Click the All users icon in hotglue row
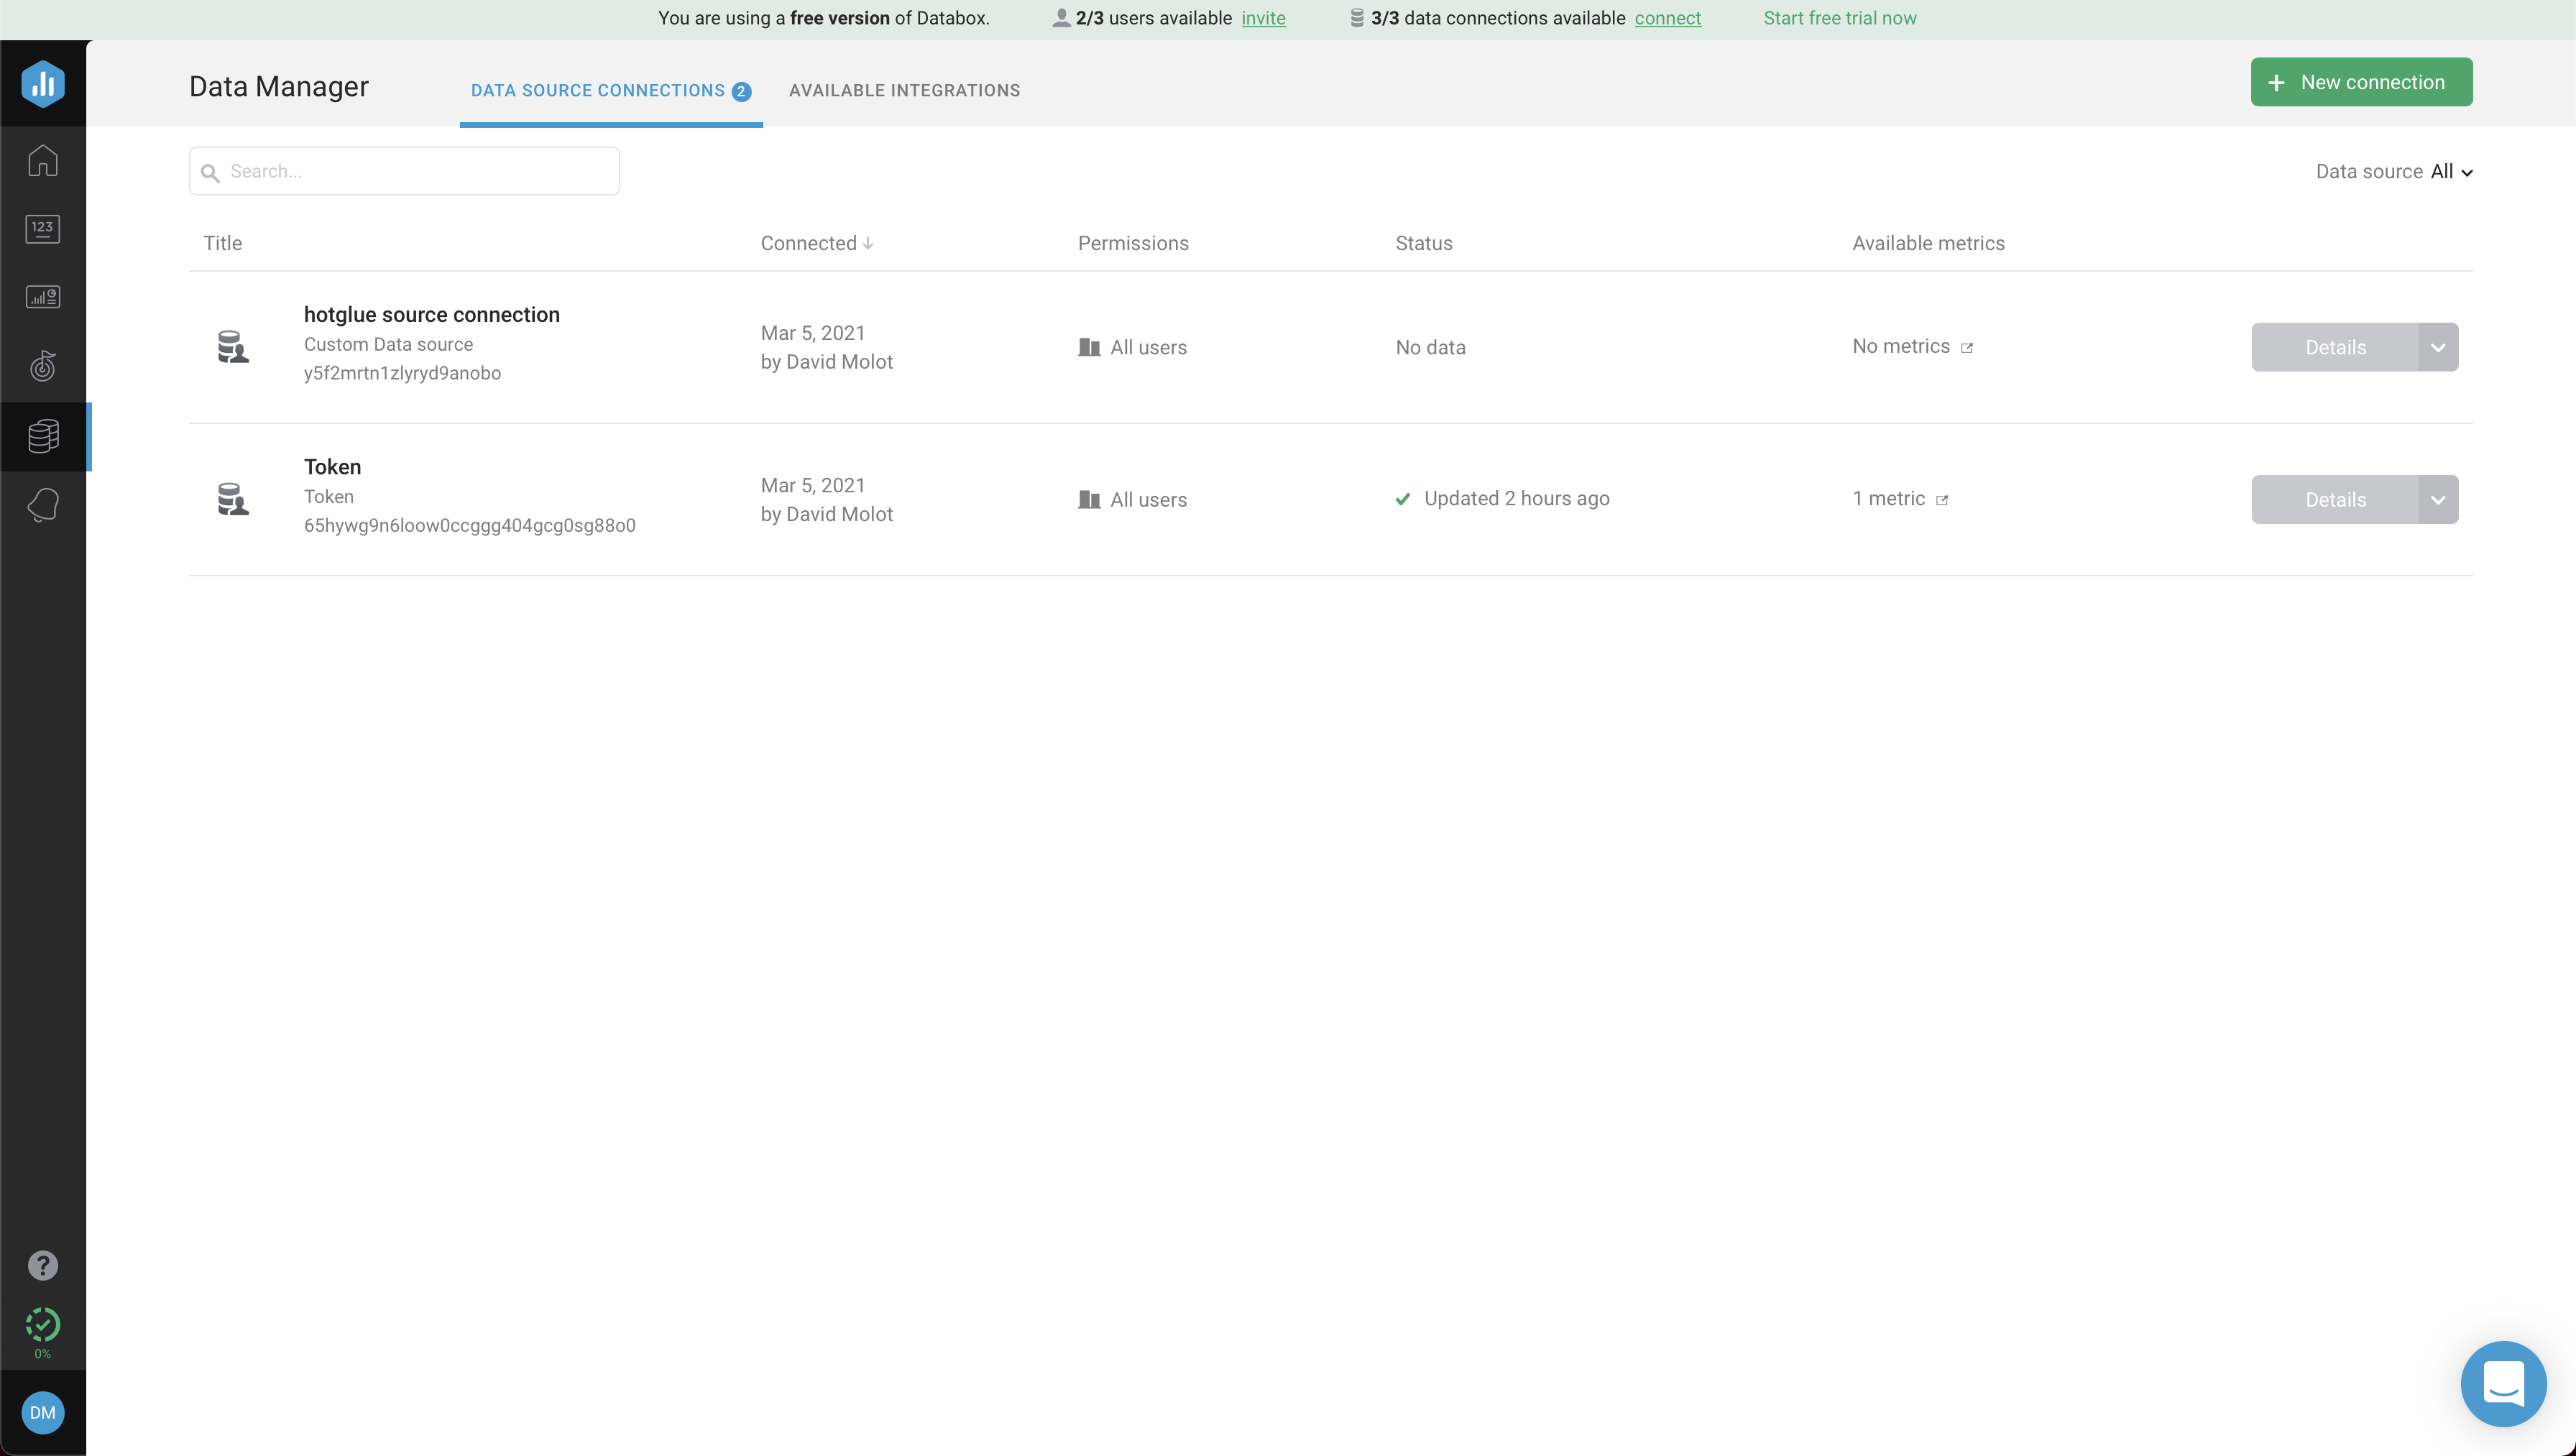 point(1089,347)
